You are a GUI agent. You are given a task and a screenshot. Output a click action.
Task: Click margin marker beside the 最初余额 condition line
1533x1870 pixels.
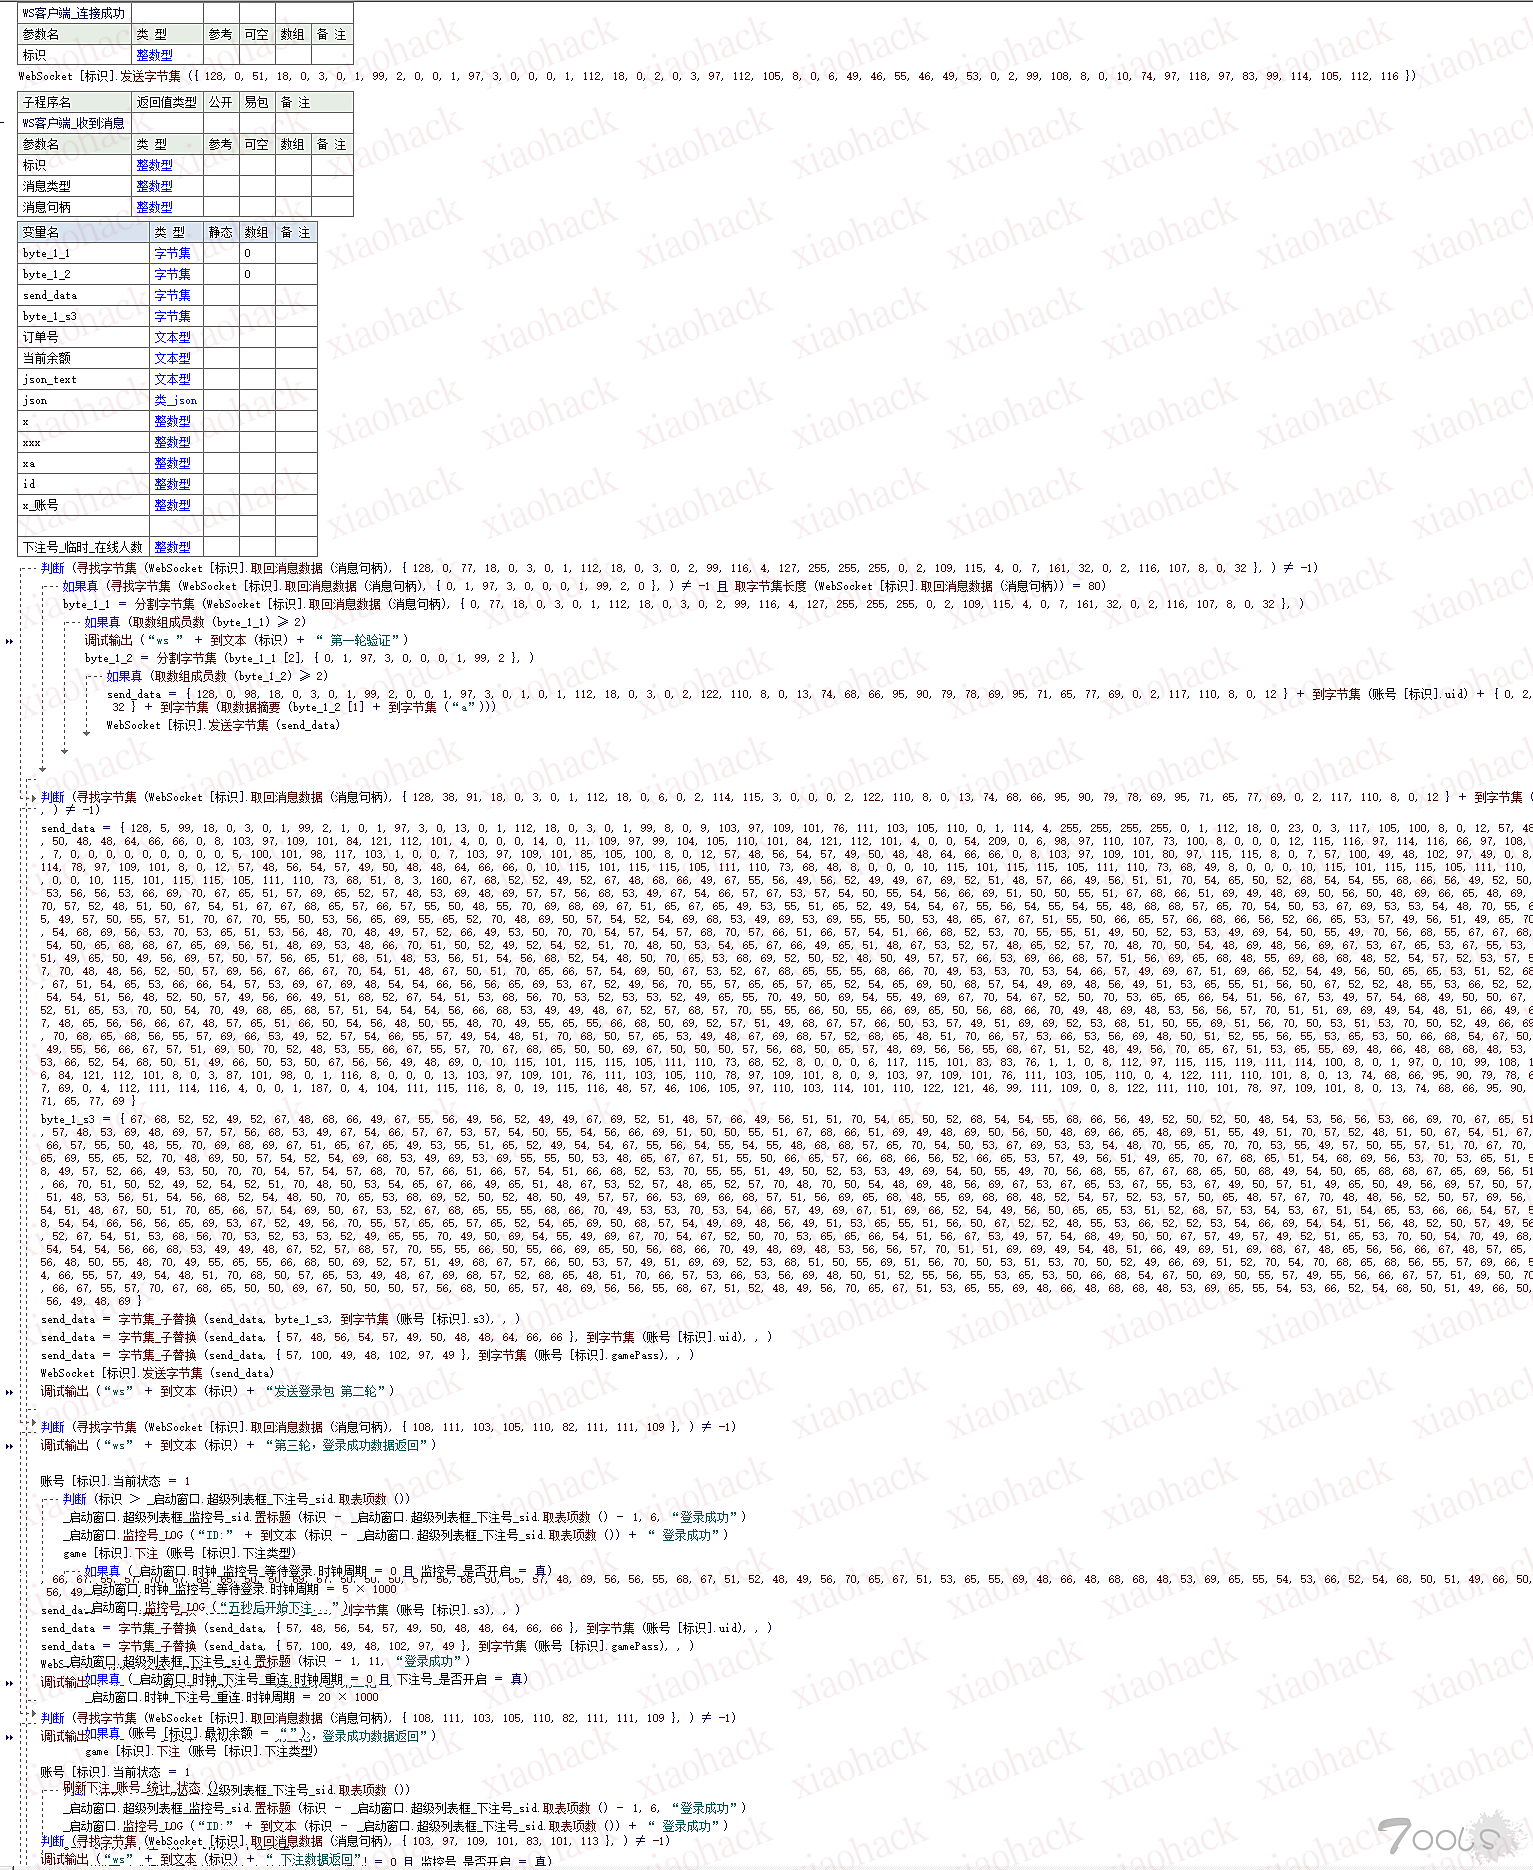[x=9, y=1737]
